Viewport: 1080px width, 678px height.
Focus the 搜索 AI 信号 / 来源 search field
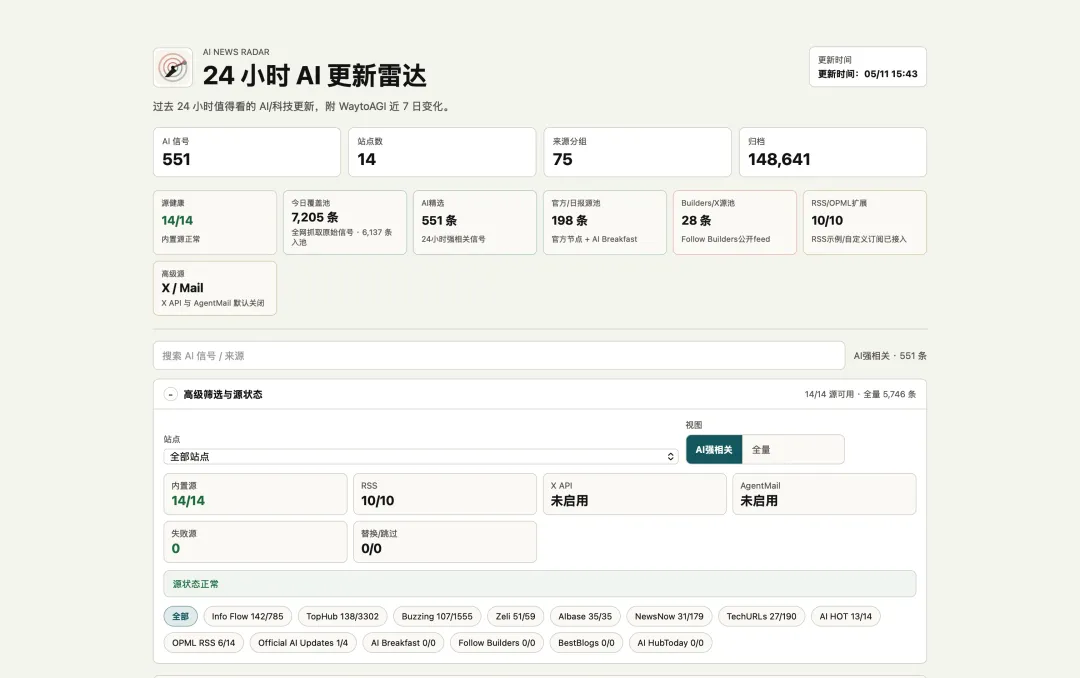point(499,356)
